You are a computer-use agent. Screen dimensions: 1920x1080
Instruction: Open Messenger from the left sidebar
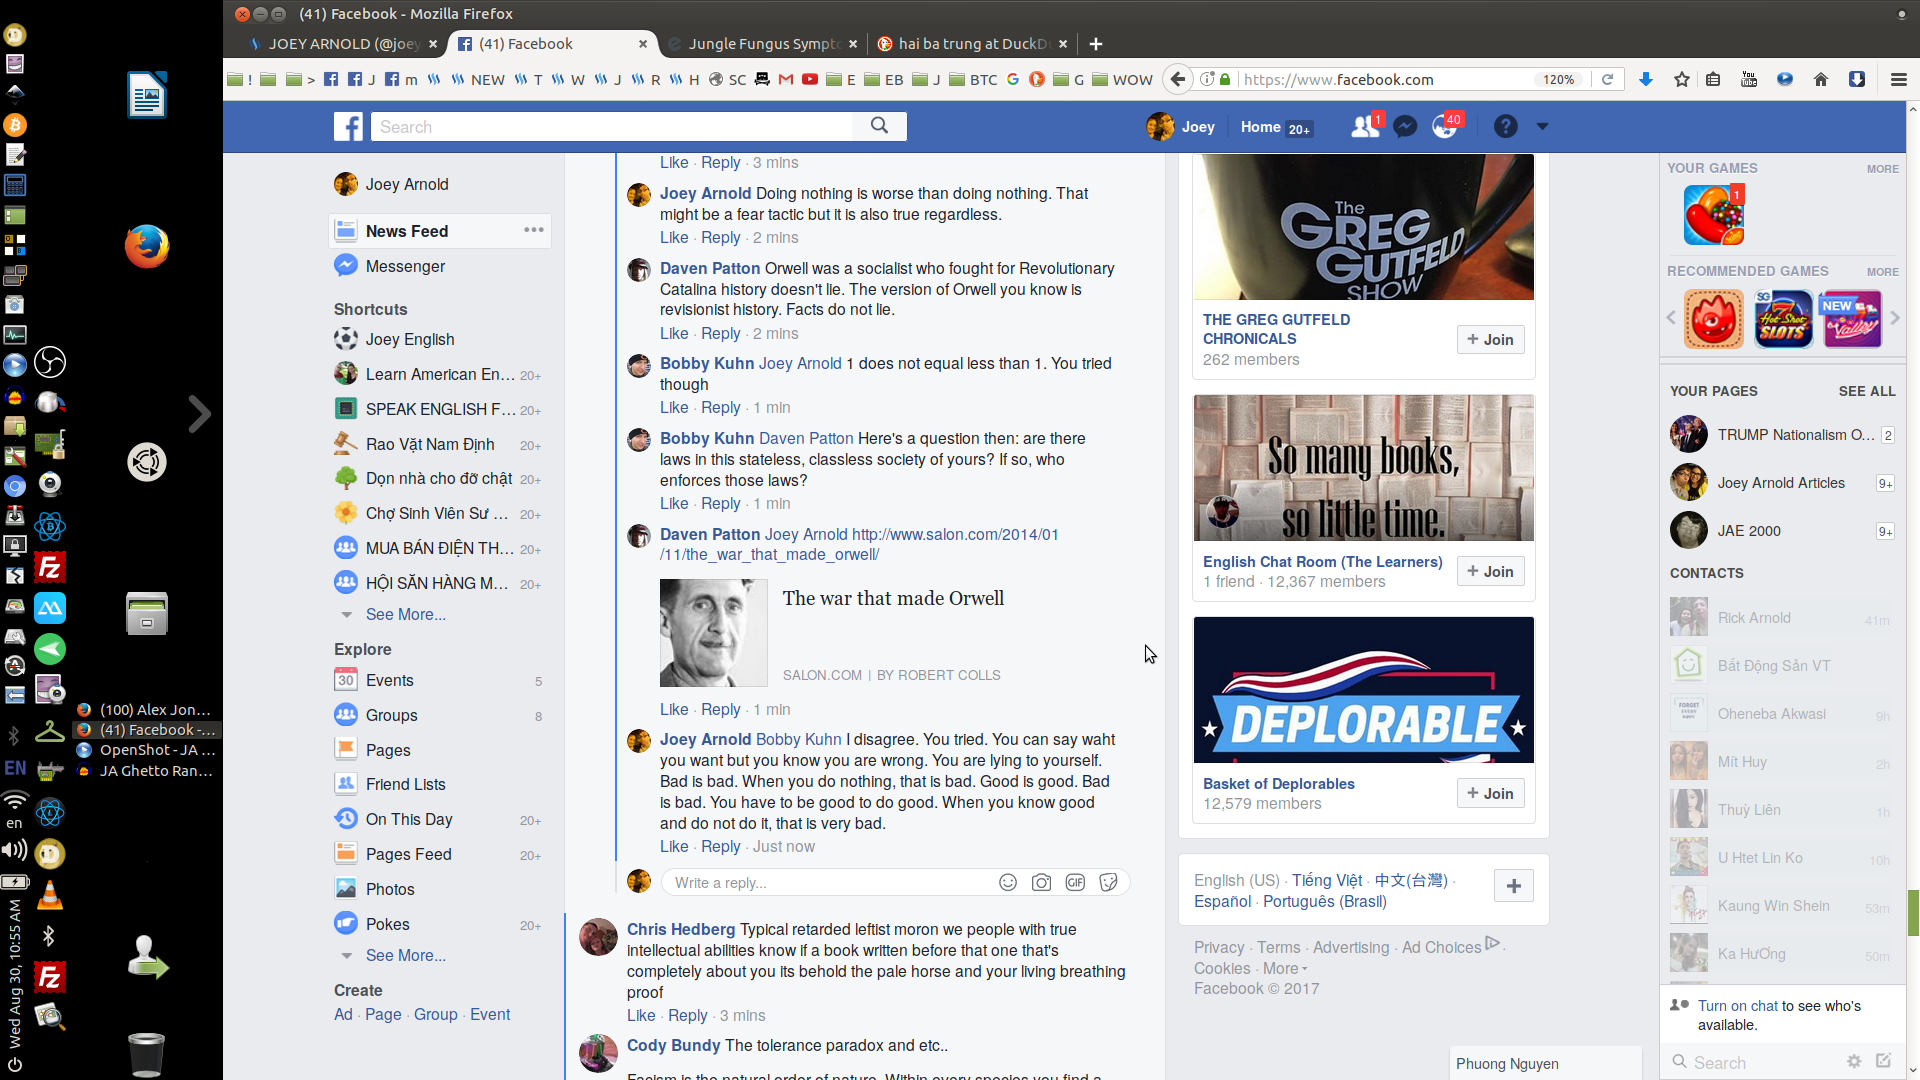[405, 266]
